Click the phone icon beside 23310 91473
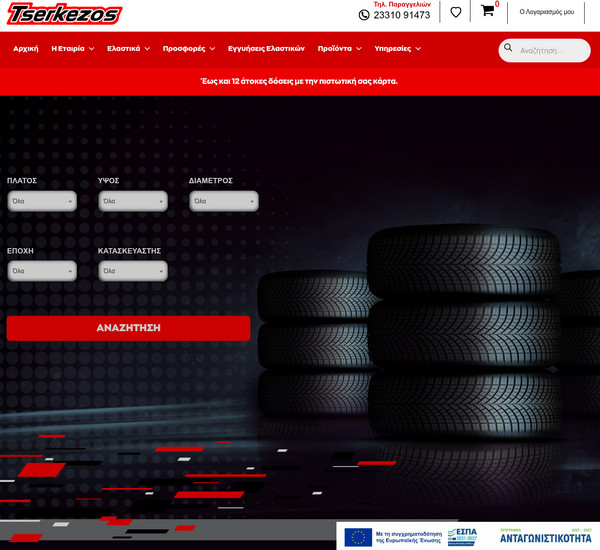Image resolution: width=600 pixels, height=550 pixels. coord(364,15)
